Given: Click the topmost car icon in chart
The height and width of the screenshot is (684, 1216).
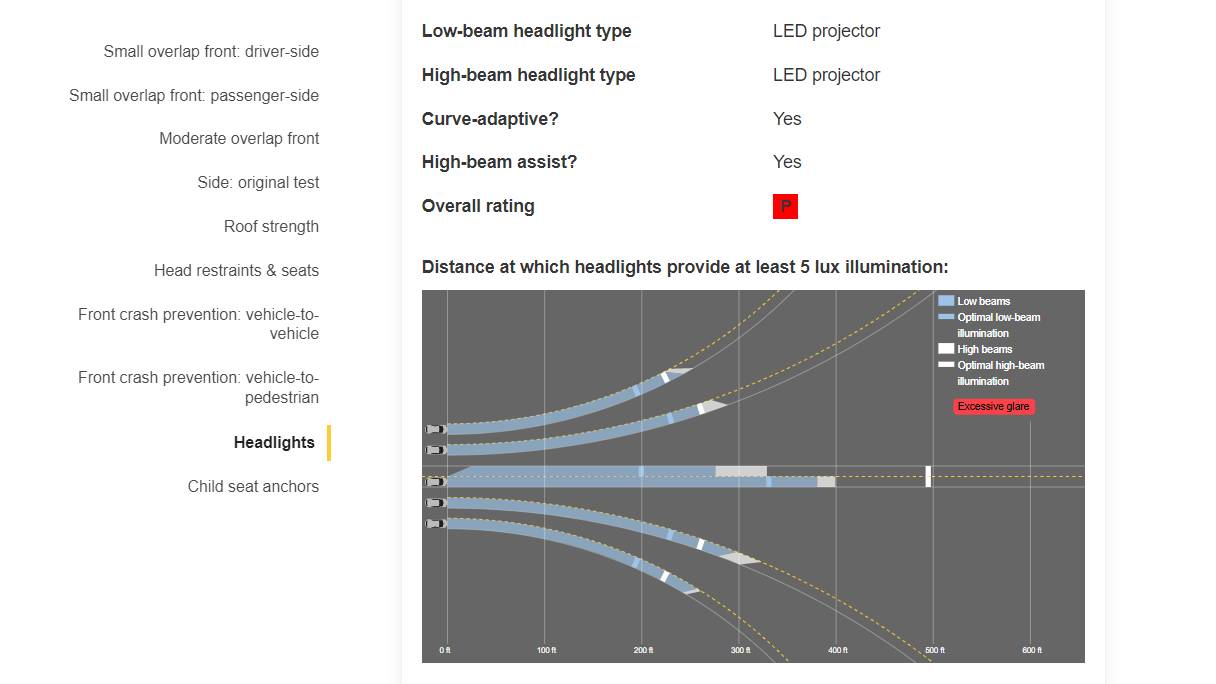Looking at the screenshot, I should [x=435, y=429].
